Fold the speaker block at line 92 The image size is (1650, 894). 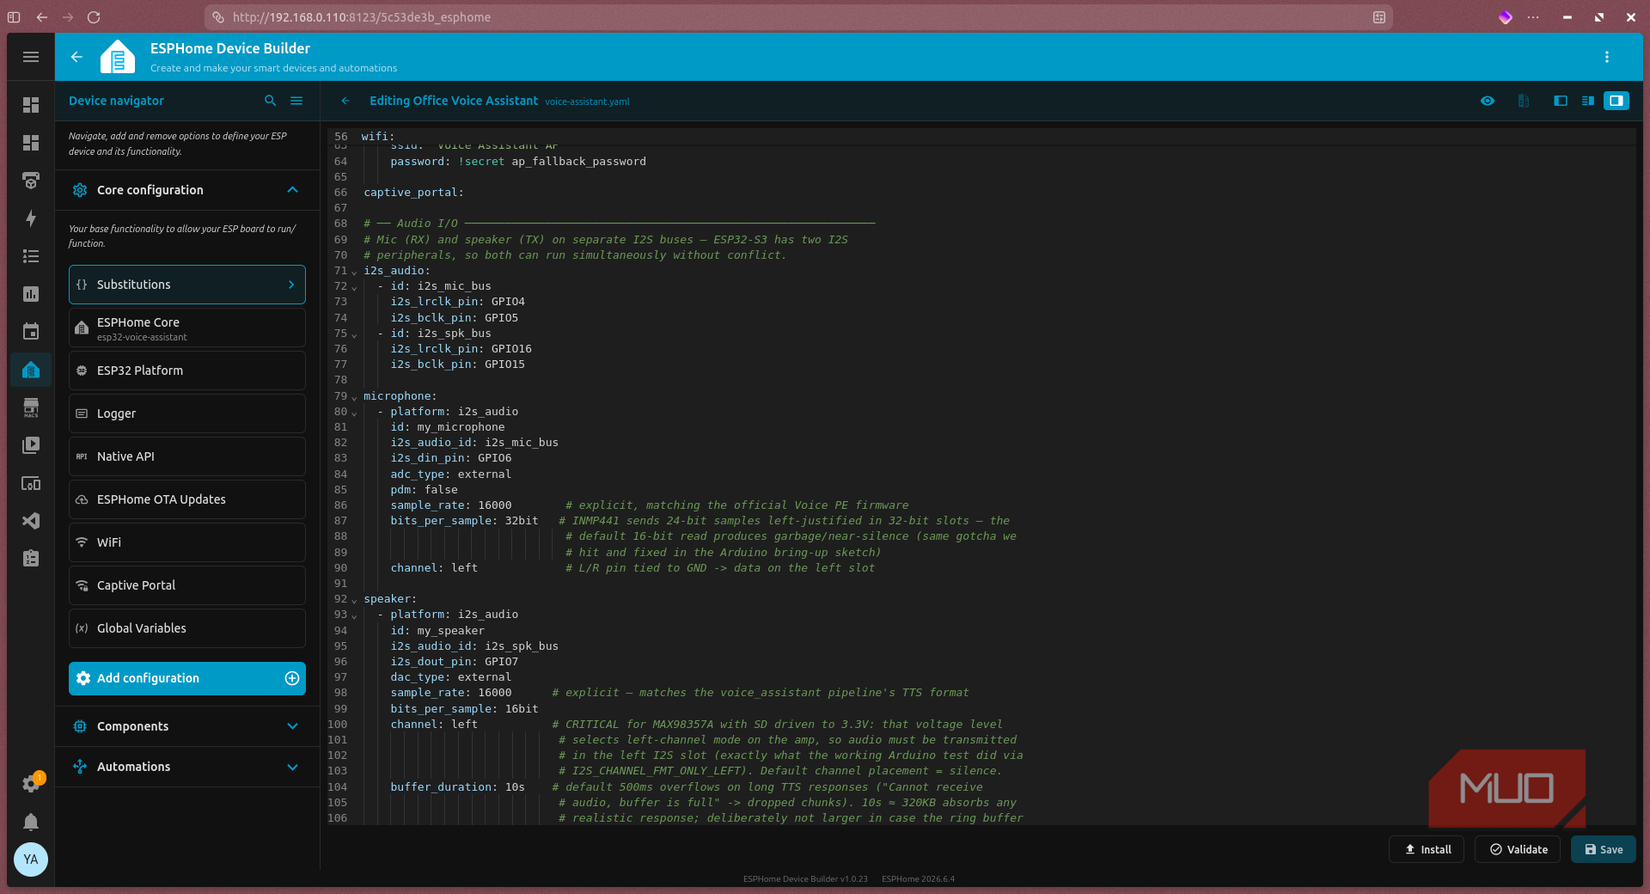pyautogui.click(x=354, y=600)
